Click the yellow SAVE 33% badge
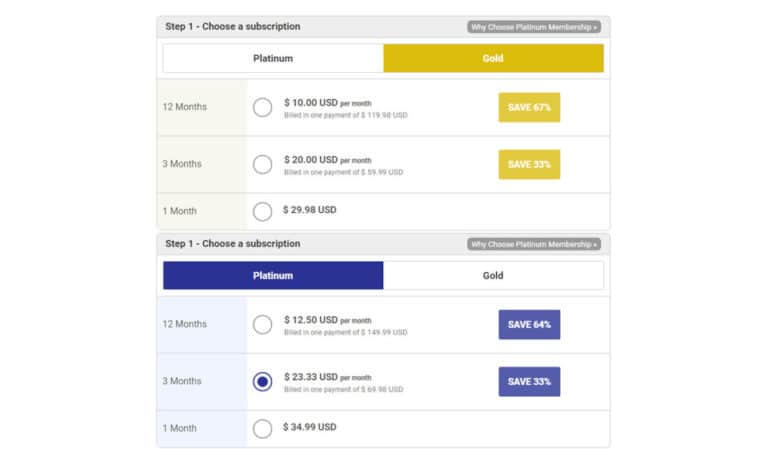This screenshot has width=768, height=449. click(529, 165)
